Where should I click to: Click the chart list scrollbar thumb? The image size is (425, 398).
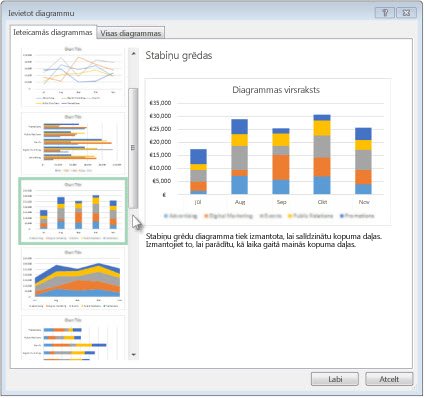tap(133, 148)
